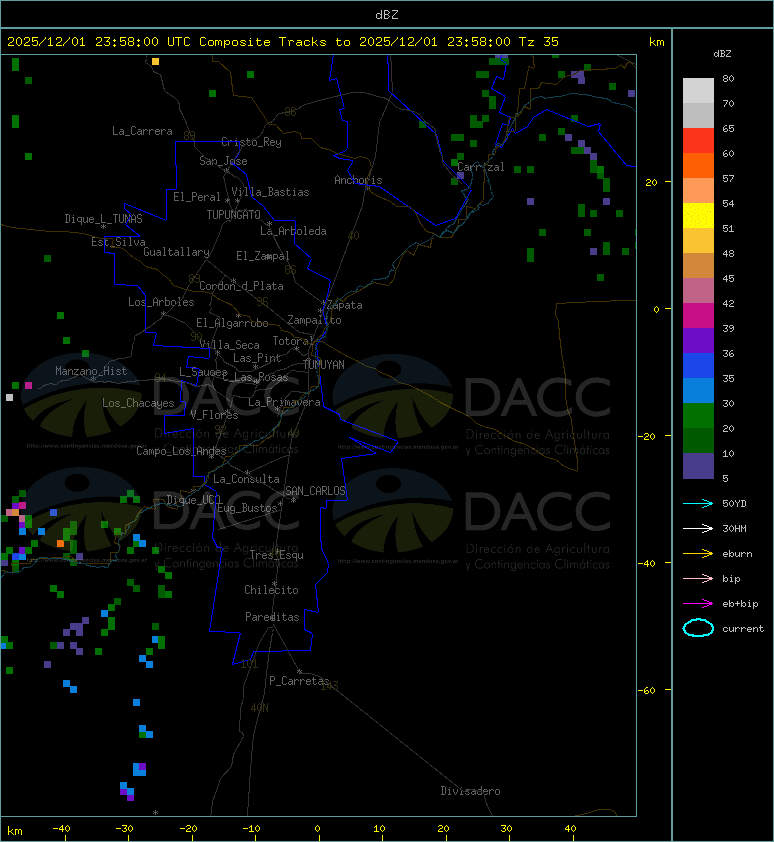Click the La_Primavera place label
The height and width of the screenshot is (842, 774).
(284, 402)
